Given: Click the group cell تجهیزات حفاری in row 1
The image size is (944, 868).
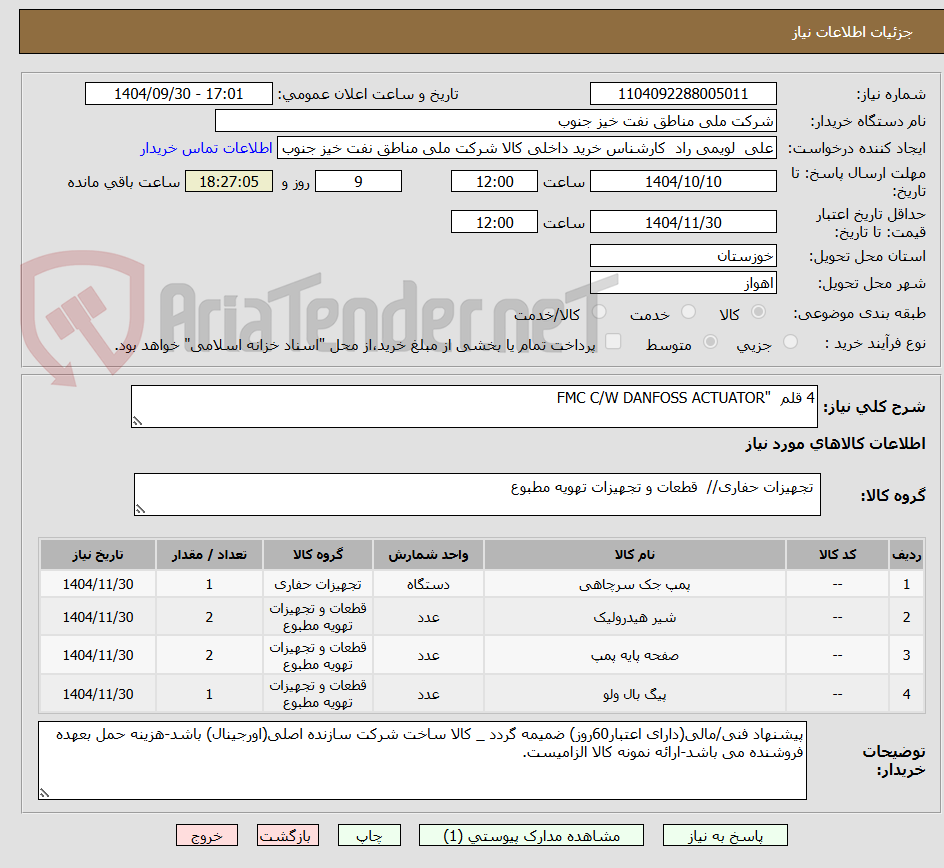Looking at the screenshot, I should coord(318,584).
